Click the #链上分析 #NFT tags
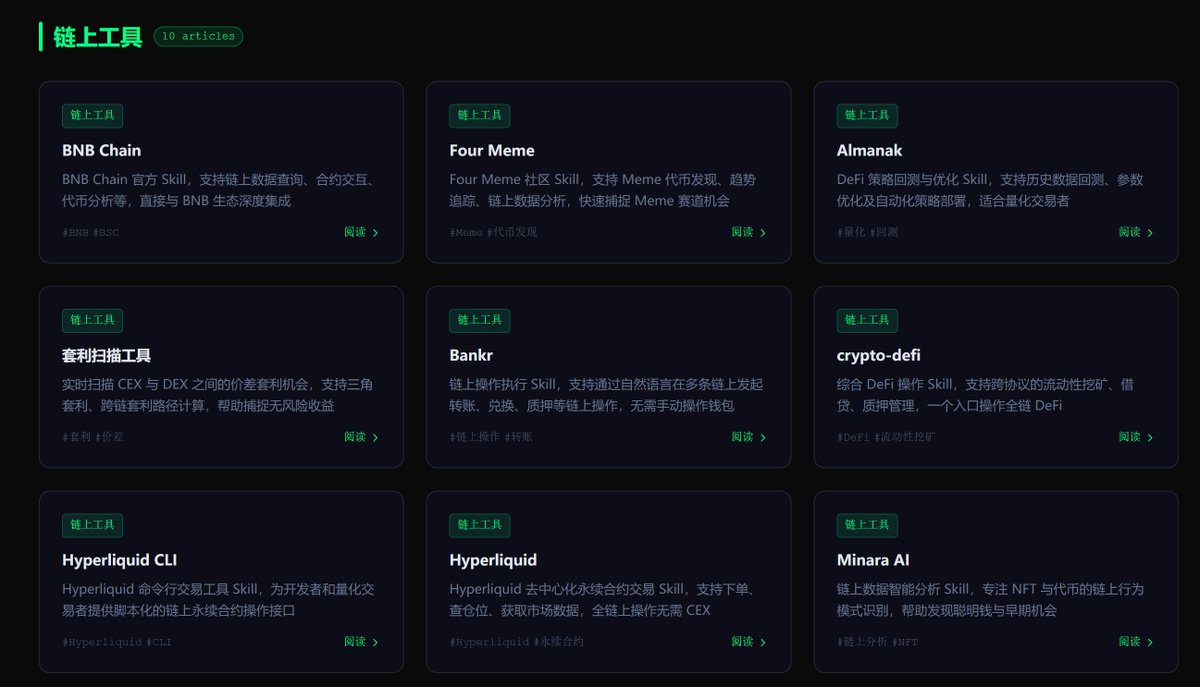Screen dimensions: 1200x687 [x=877, y=642]
